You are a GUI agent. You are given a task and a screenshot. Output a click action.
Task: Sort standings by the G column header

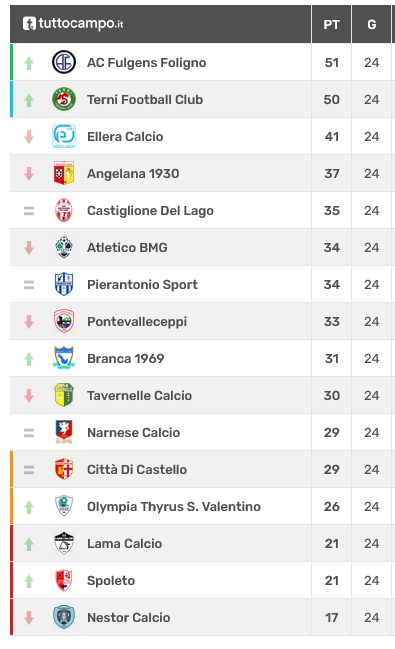point(371,24)
